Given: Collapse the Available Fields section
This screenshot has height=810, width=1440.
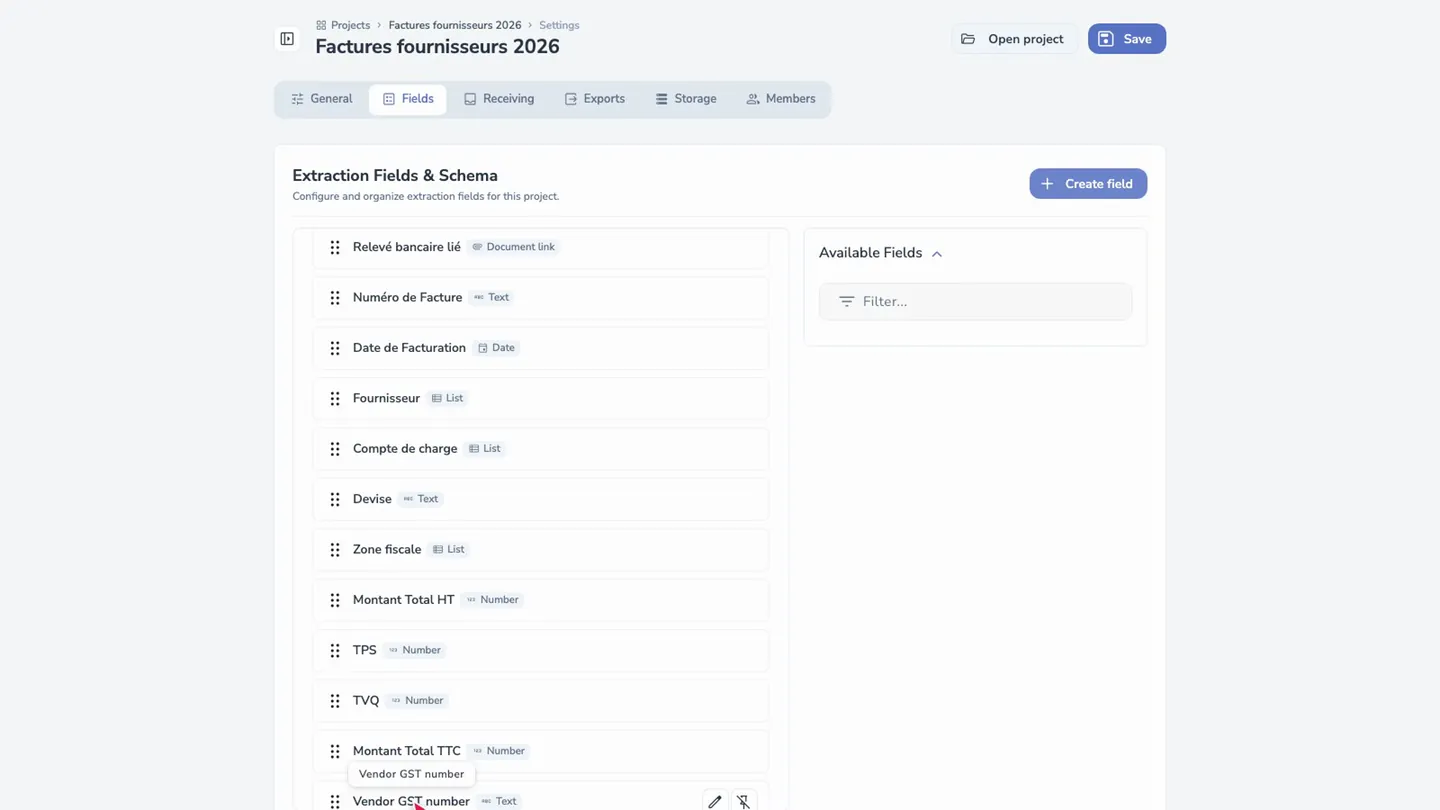Looking at the screenshot, I should click(937, 254).
